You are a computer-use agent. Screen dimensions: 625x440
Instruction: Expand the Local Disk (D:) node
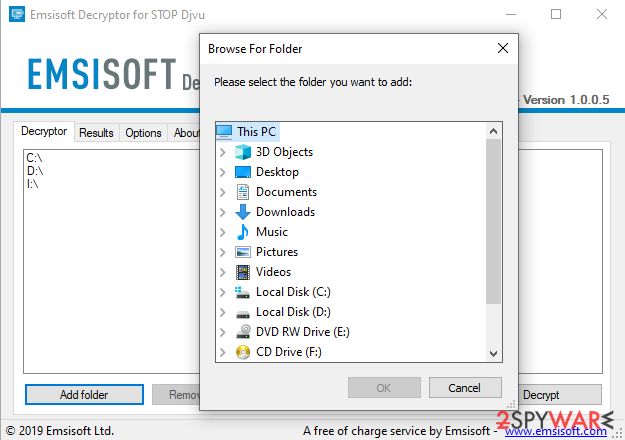[223, 312]
